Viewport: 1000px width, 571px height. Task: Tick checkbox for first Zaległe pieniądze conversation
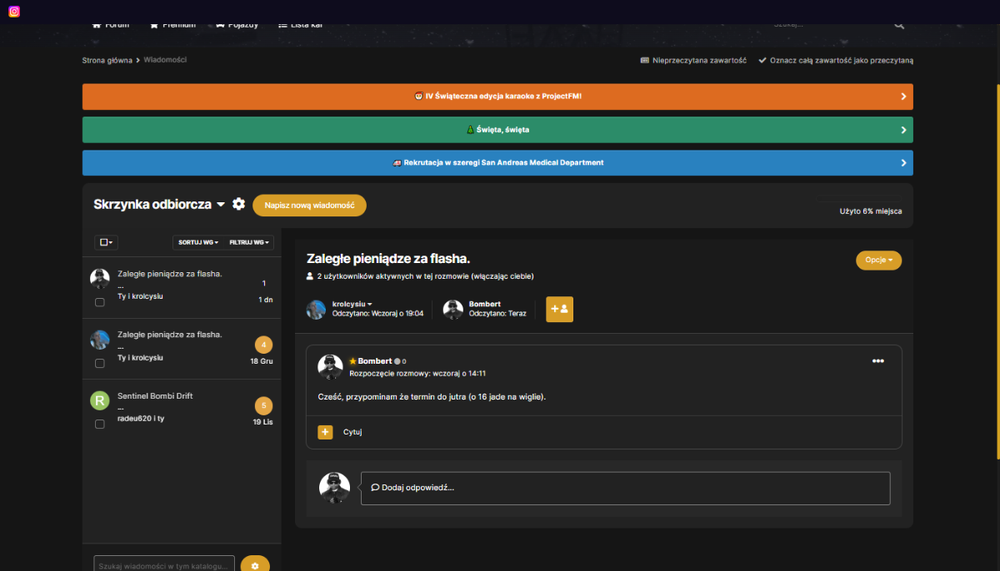[100, 302]
